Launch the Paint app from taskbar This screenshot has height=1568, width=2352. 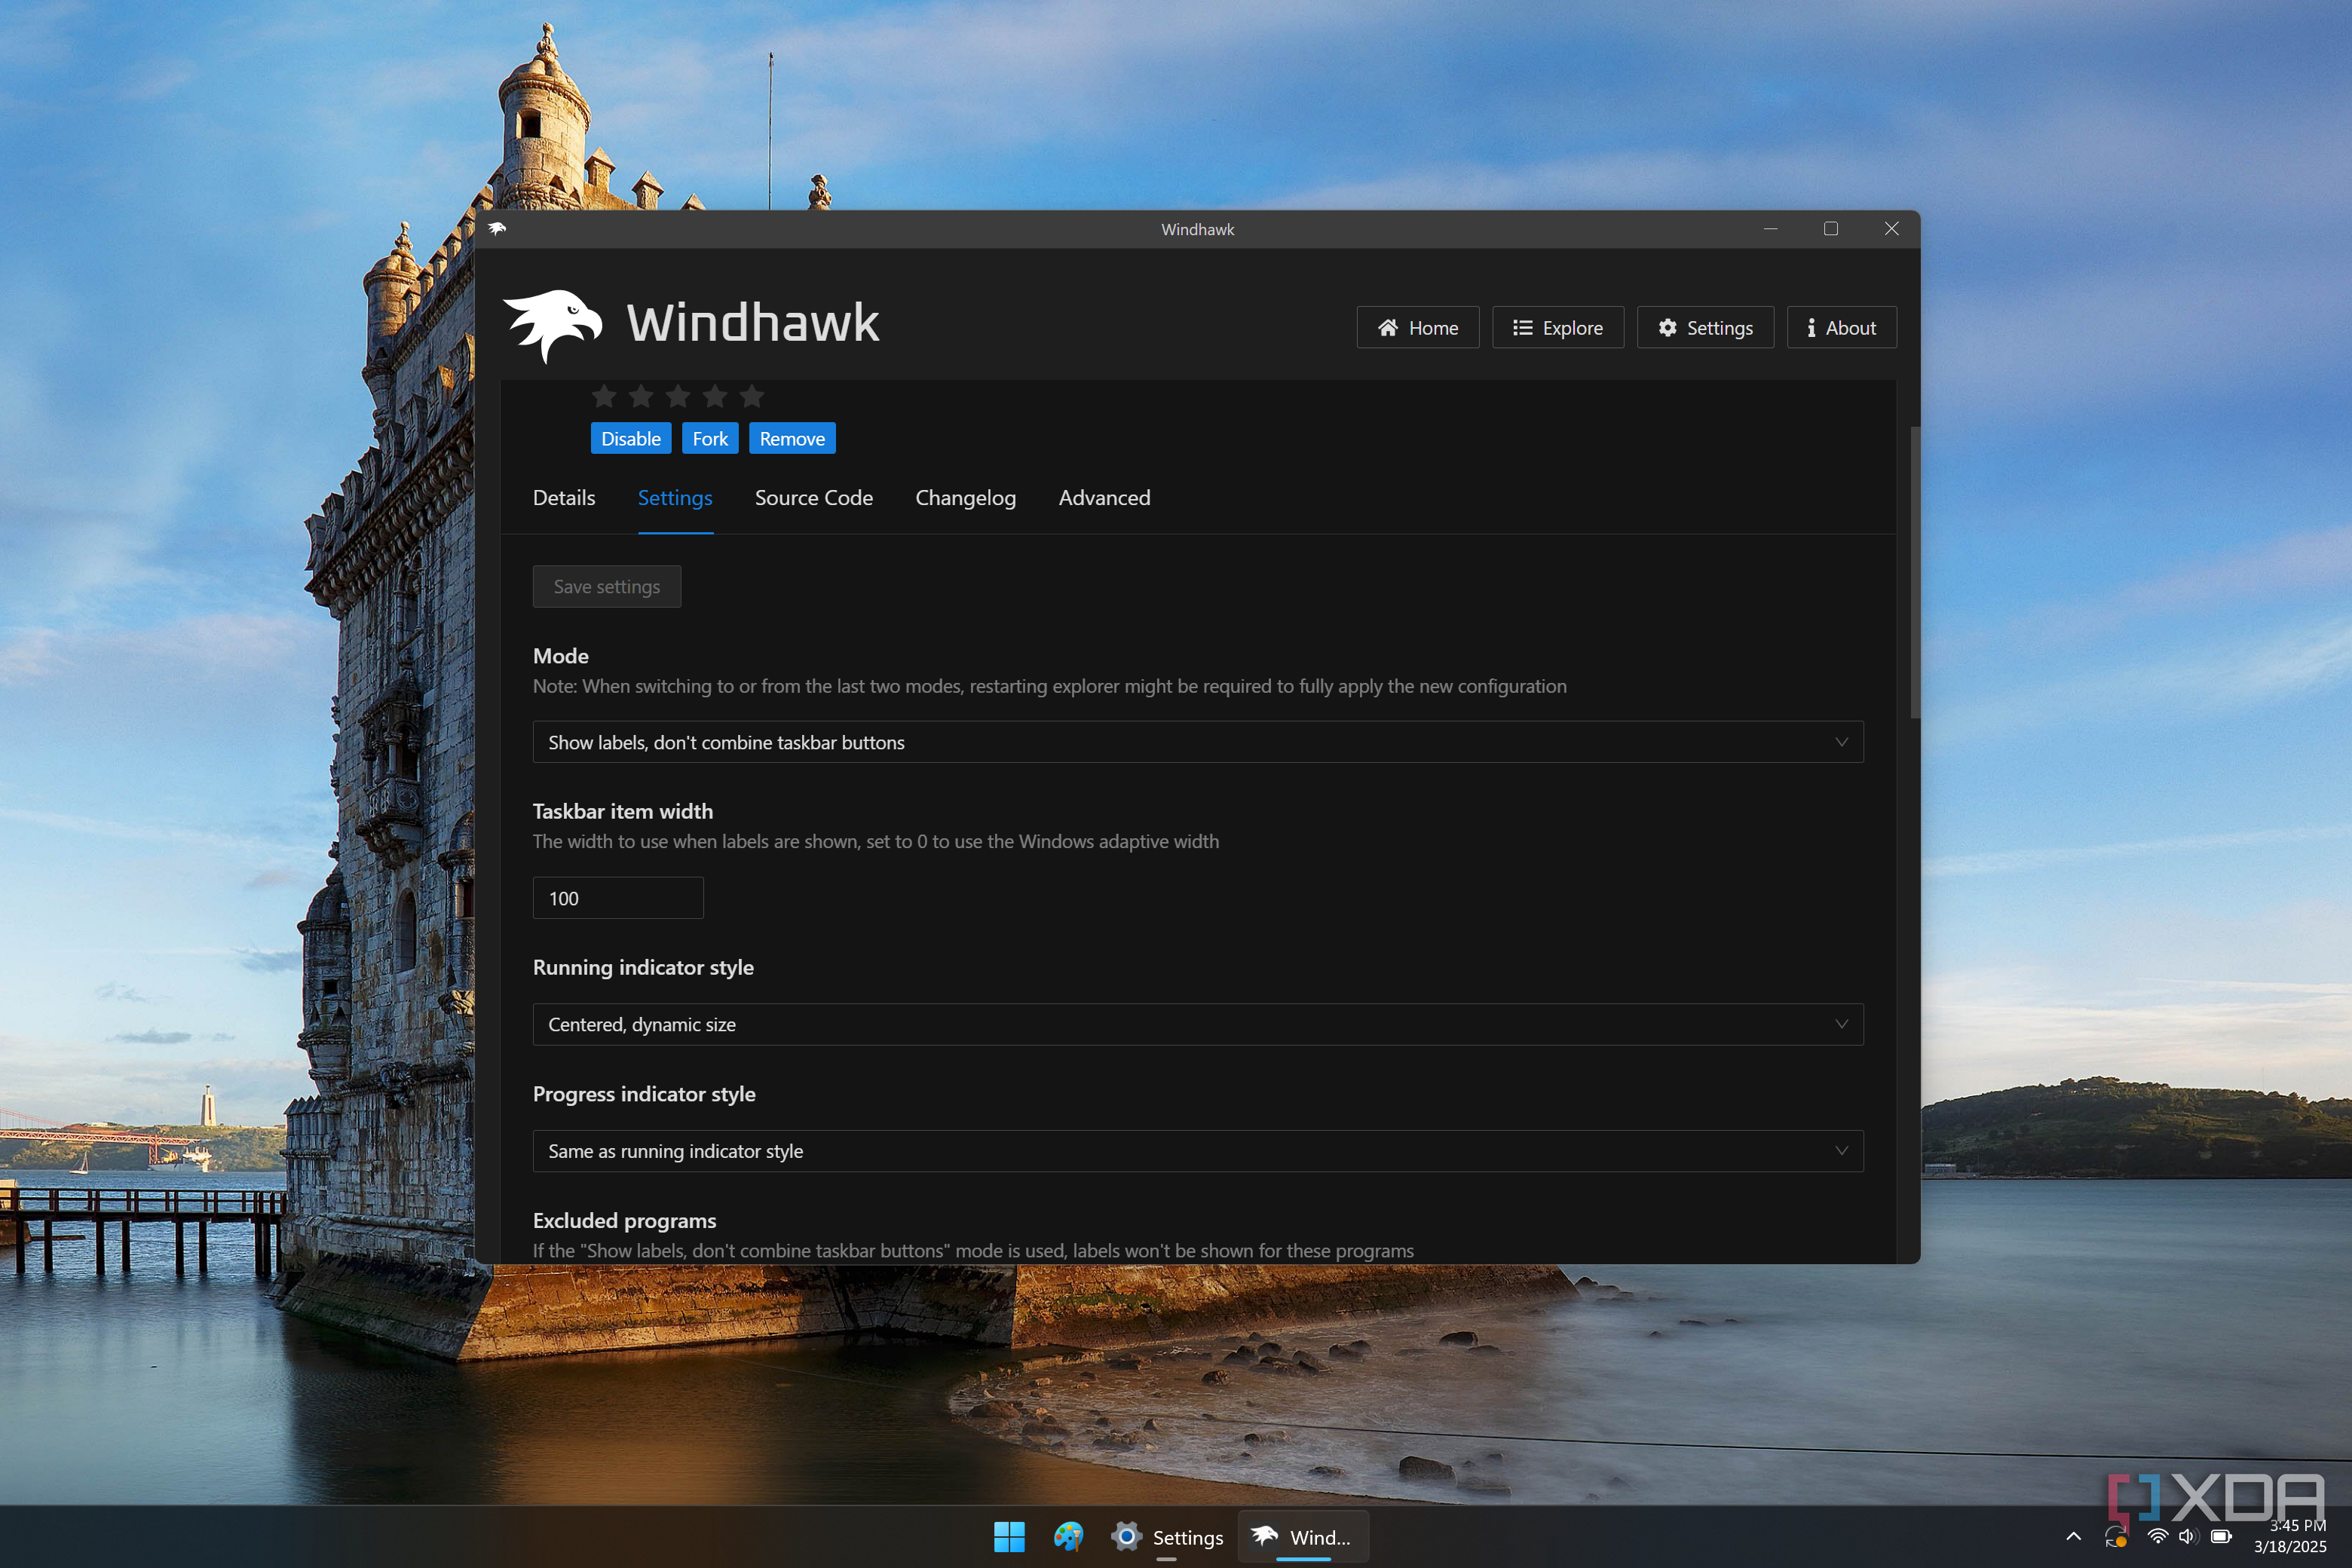click(1068, 1537)
